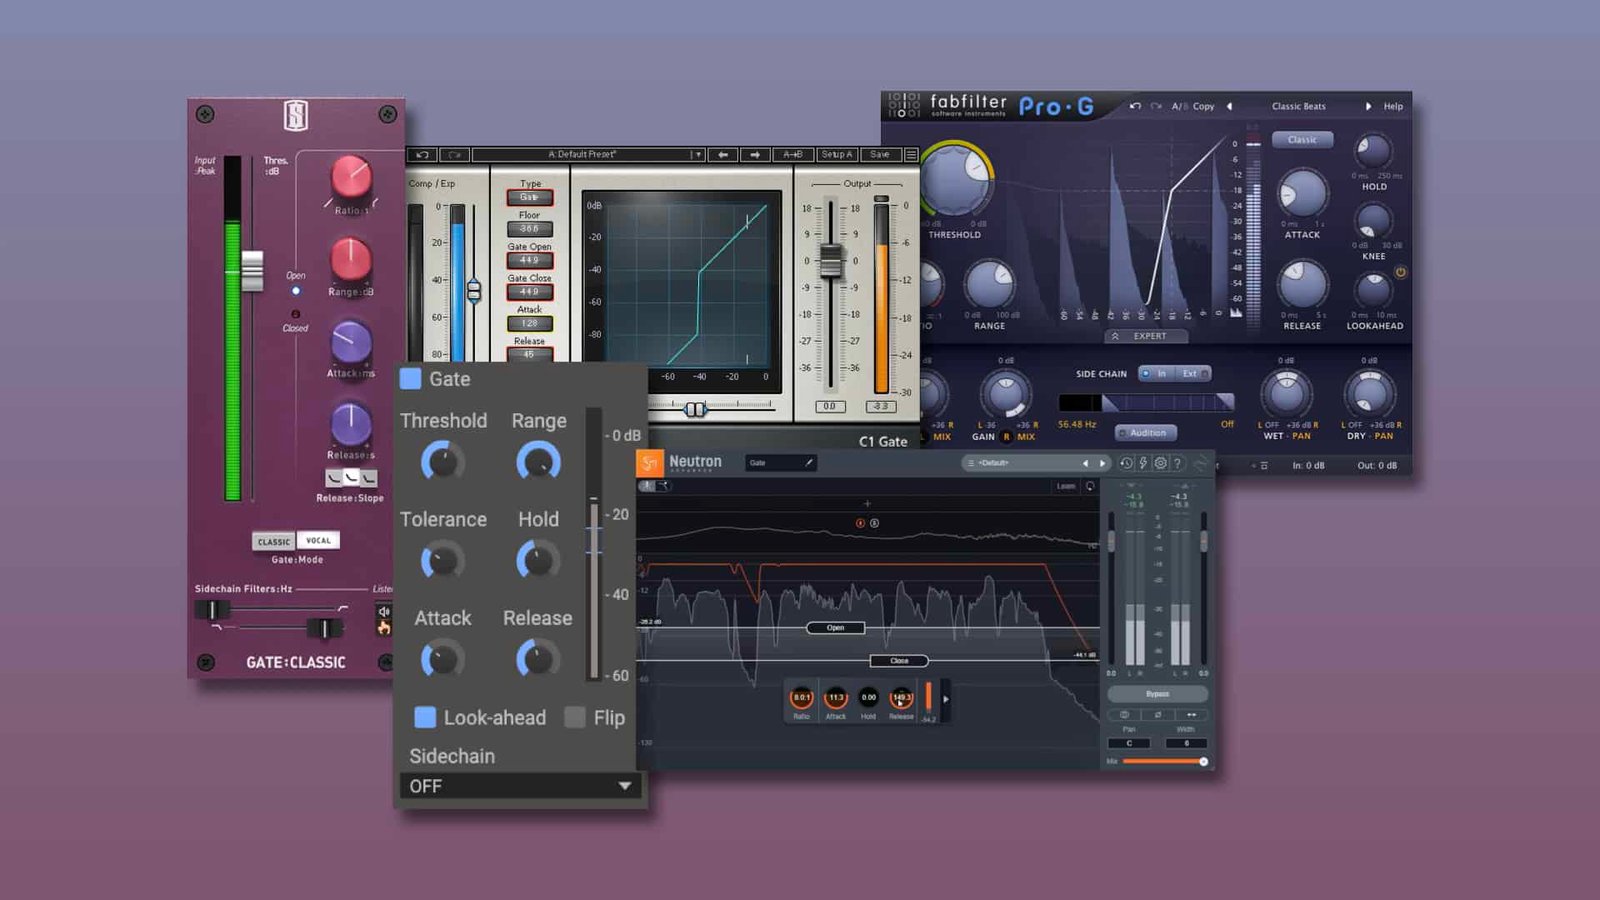This screenshot has width=1600, height=900.
Task: Click C1 Gate Type Gate selector
Action: [529, 197]
